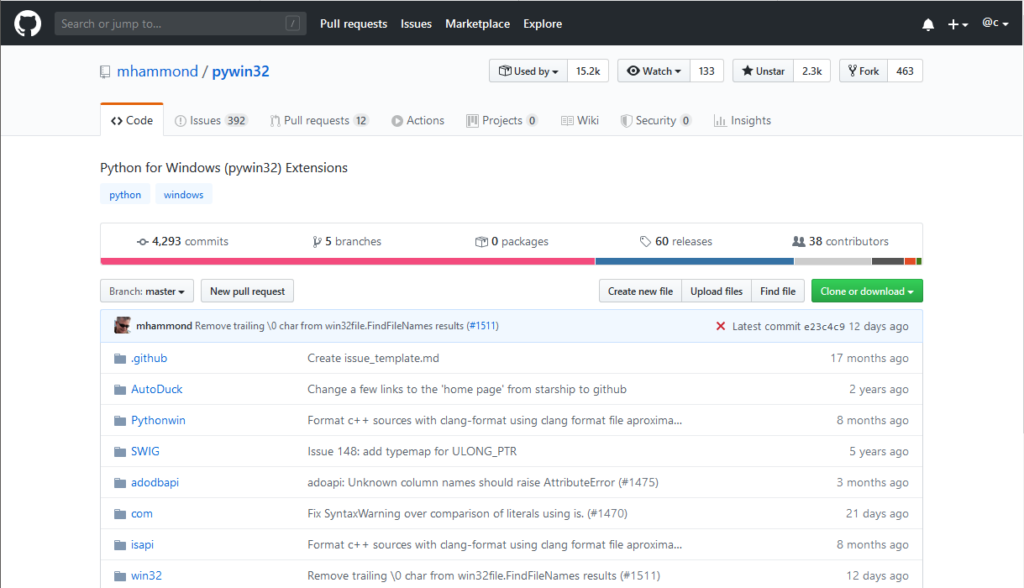Image resolution: width=1024 pixels, height=588 pixels.
Task: Open the isapi folder
Action: coord(142,544)
